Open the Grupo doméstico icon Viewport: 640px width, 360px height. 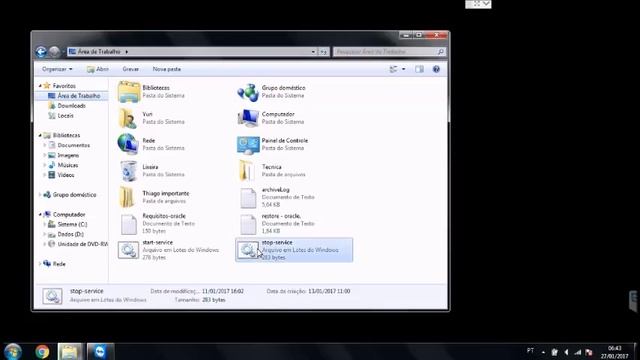point(248,92)
